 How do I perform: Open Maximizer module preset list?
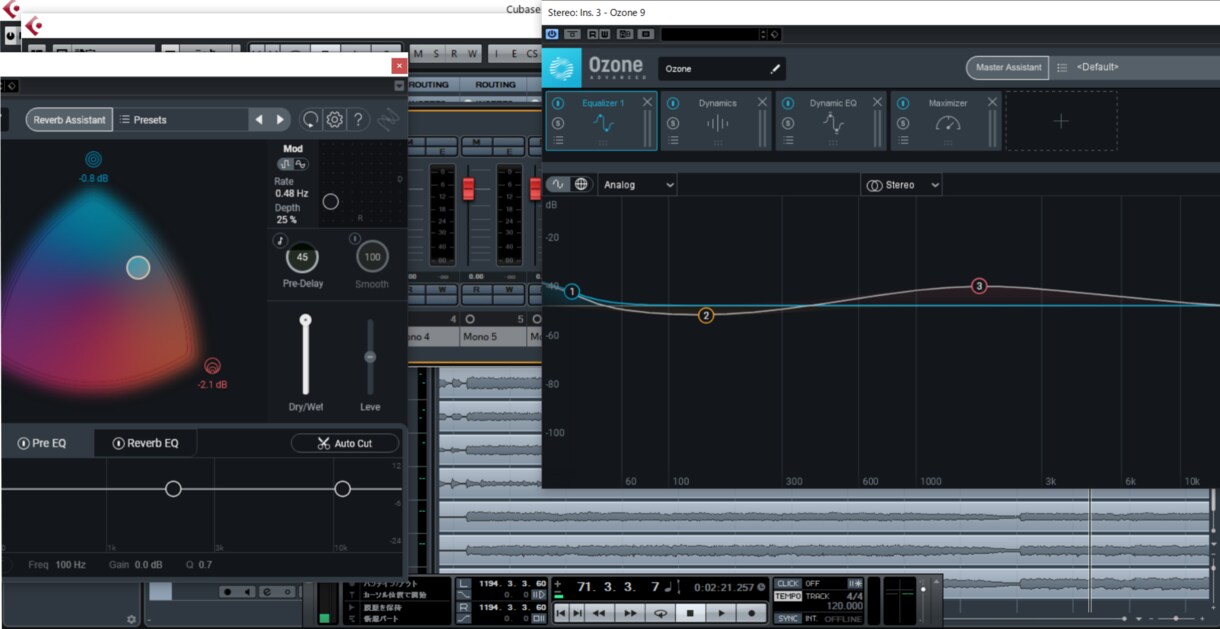pyautogui.click(x=903, y=141)
